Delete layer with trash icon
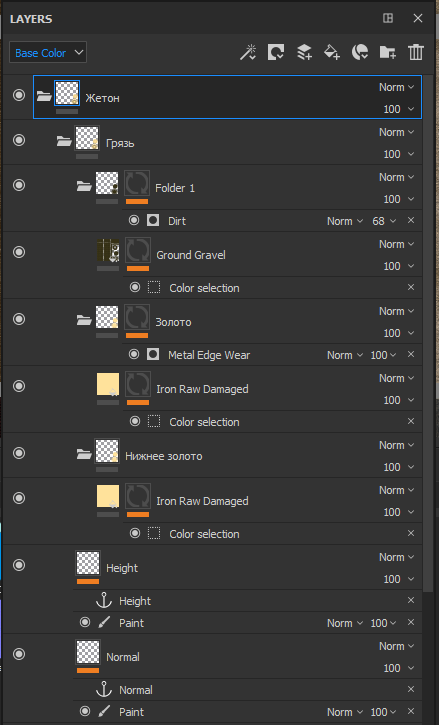 [x=415, y=52]
